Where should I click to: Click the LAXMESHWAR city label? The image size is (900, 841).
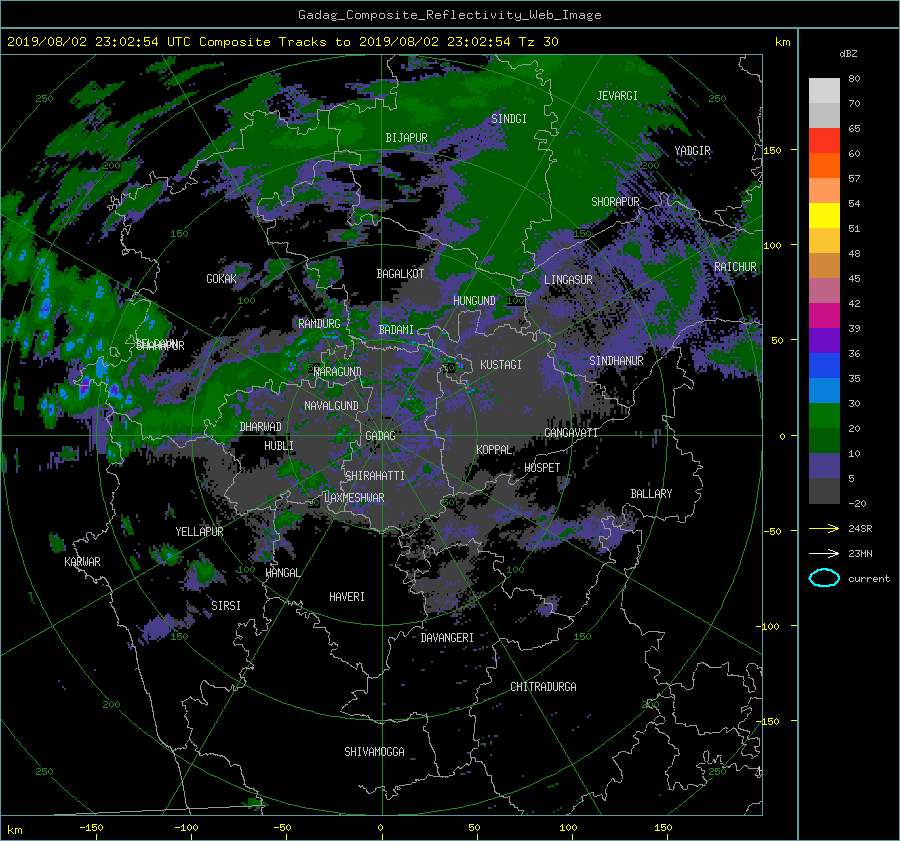click(x=354, y=498)
